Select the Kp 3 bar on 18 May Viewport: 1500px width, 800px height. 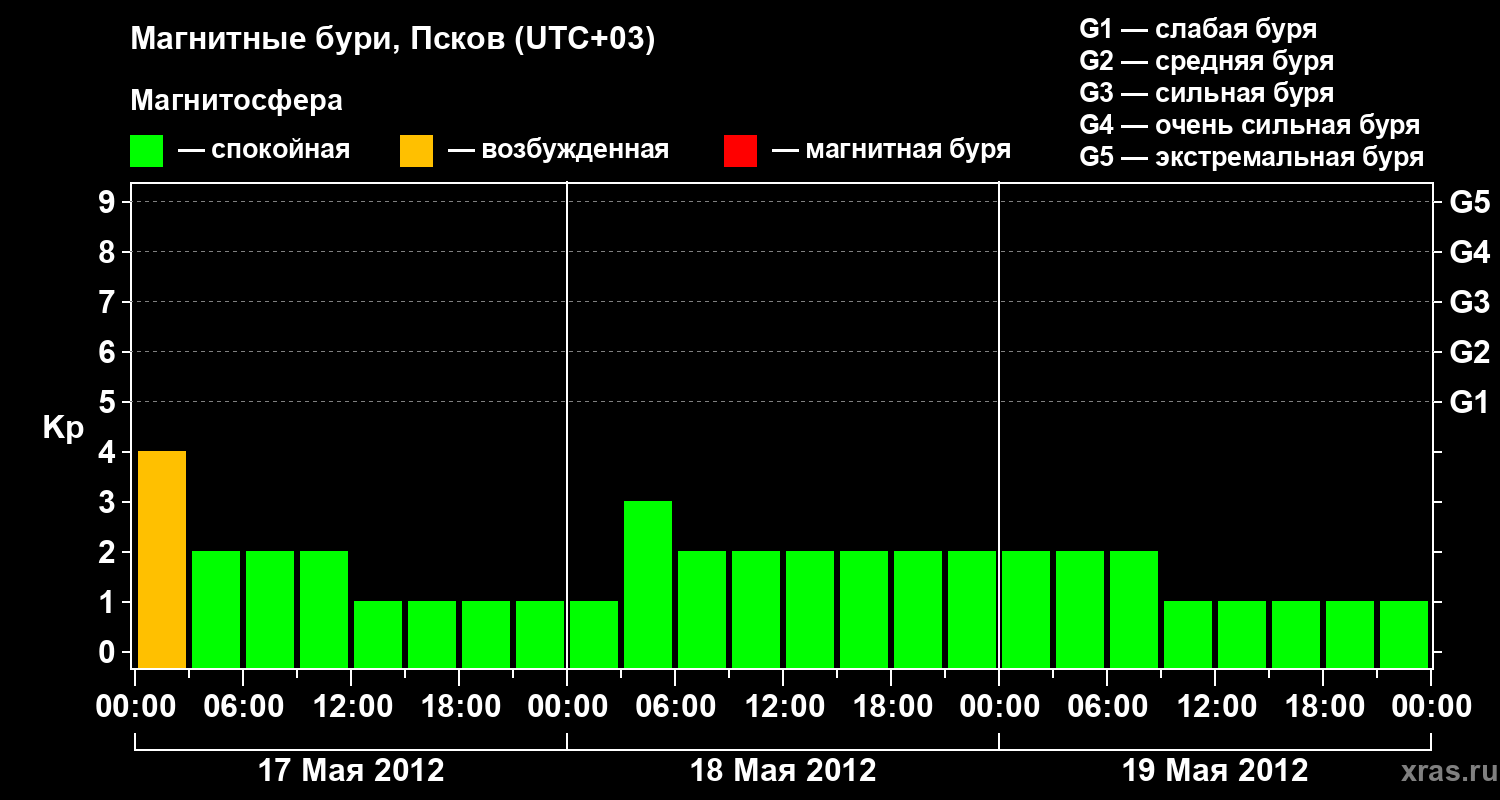click(648, 584)
